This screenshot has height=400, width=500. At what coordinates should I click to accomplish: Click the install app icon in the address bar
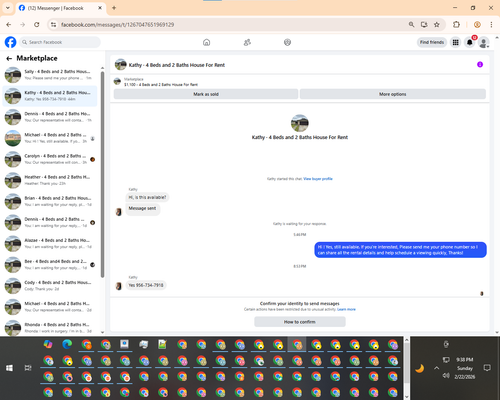pos(424,24)
